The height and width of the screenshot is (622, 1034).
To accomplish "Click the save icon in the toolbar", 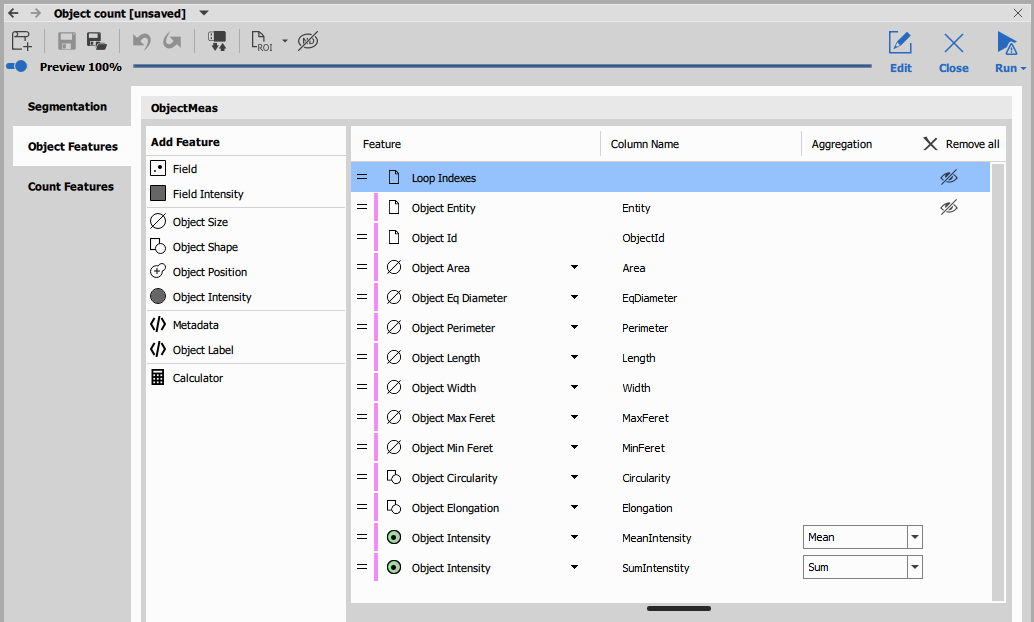I will (67, 41).
